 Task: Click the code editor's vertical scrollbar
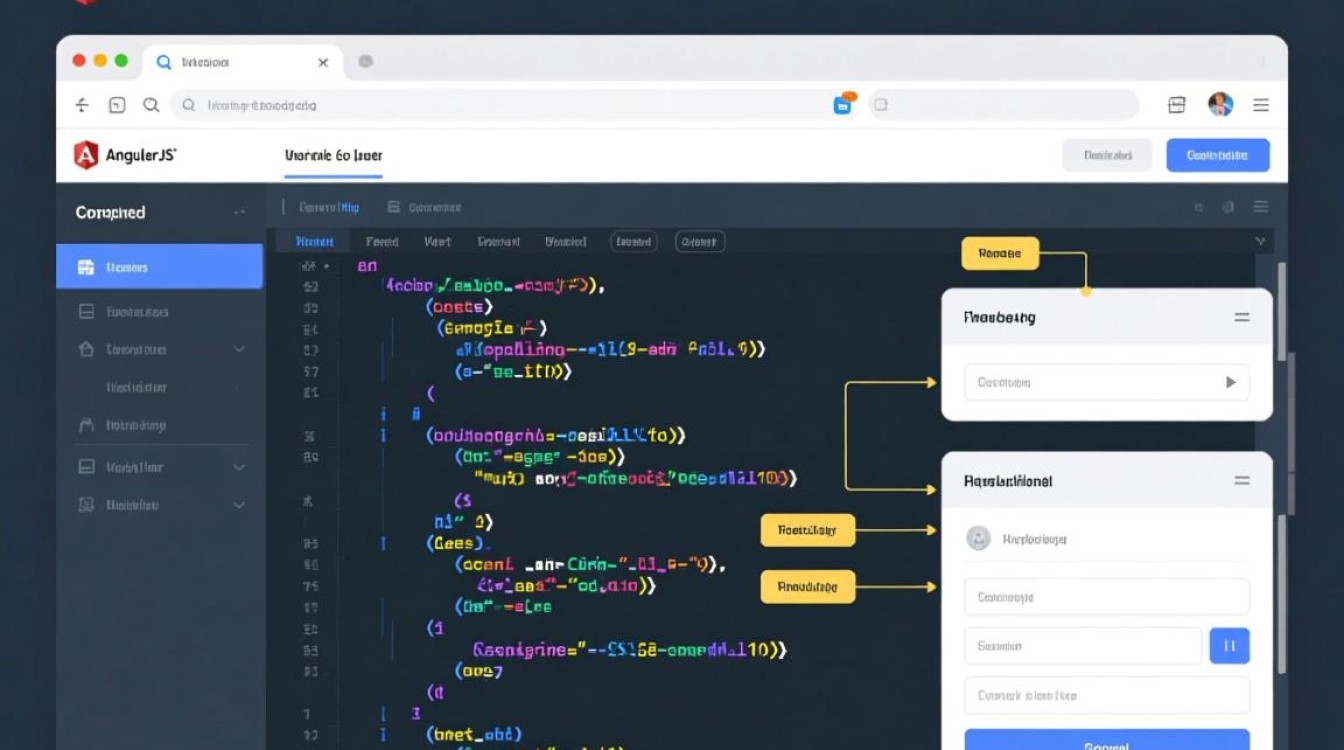coord(1282,310)
